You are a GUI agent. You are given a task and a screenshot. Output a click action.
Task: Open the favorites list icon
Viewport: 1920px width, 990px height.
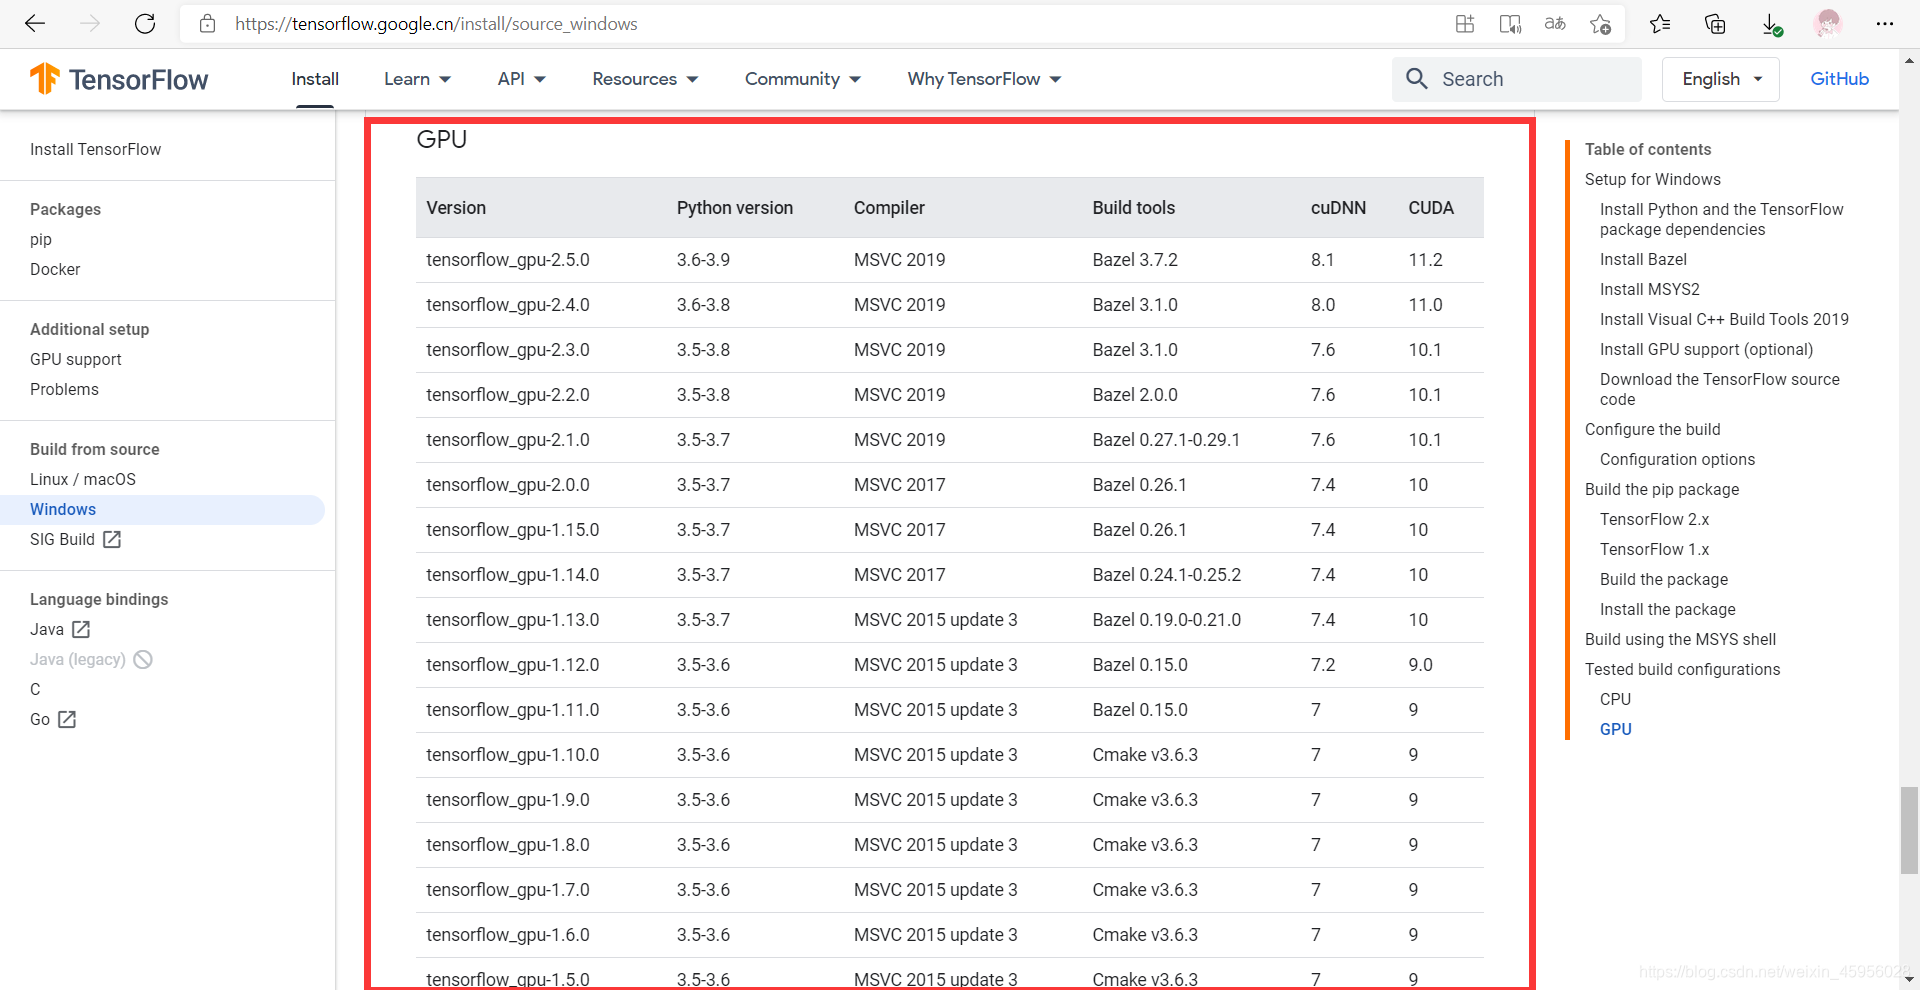1660,24
